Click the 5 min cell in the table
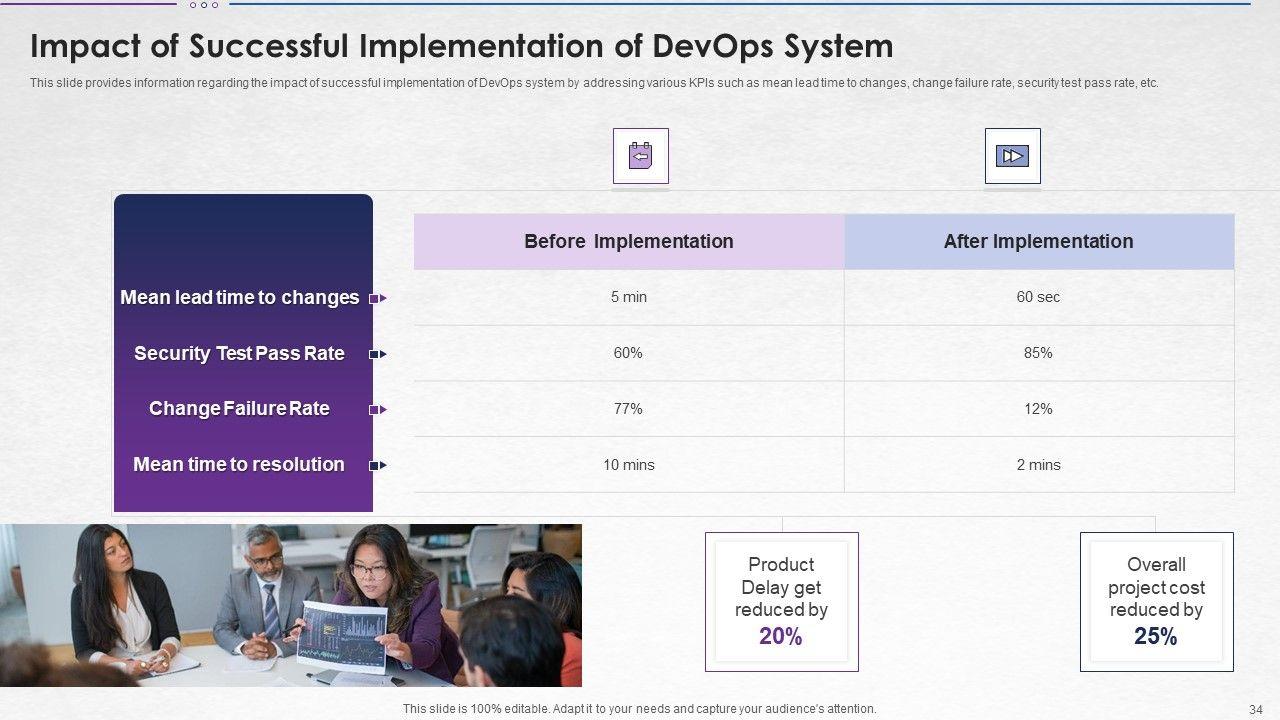This screenshot has height=720, width=1280. pyautogui.click(x=628, y=297)
